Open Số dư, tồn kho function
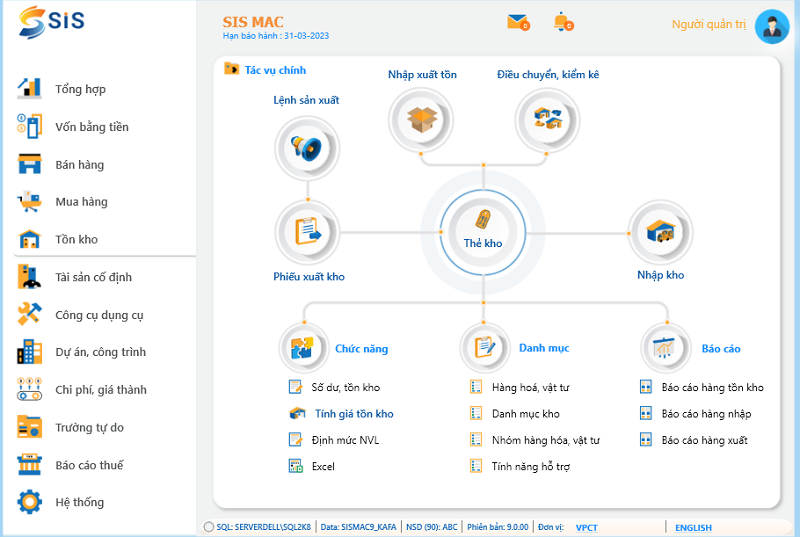800x537 pixels. [345, 387]
